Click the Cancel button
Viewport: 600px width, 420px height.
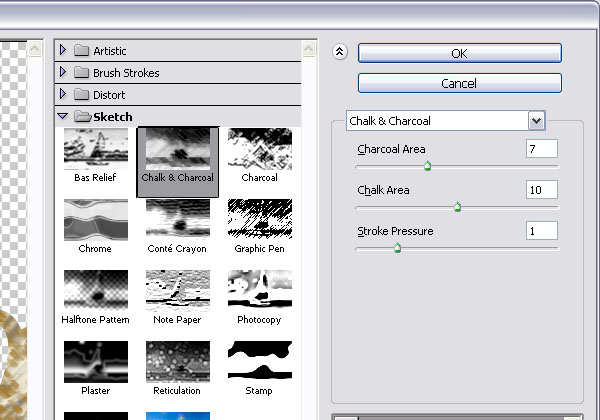(460, 83)
